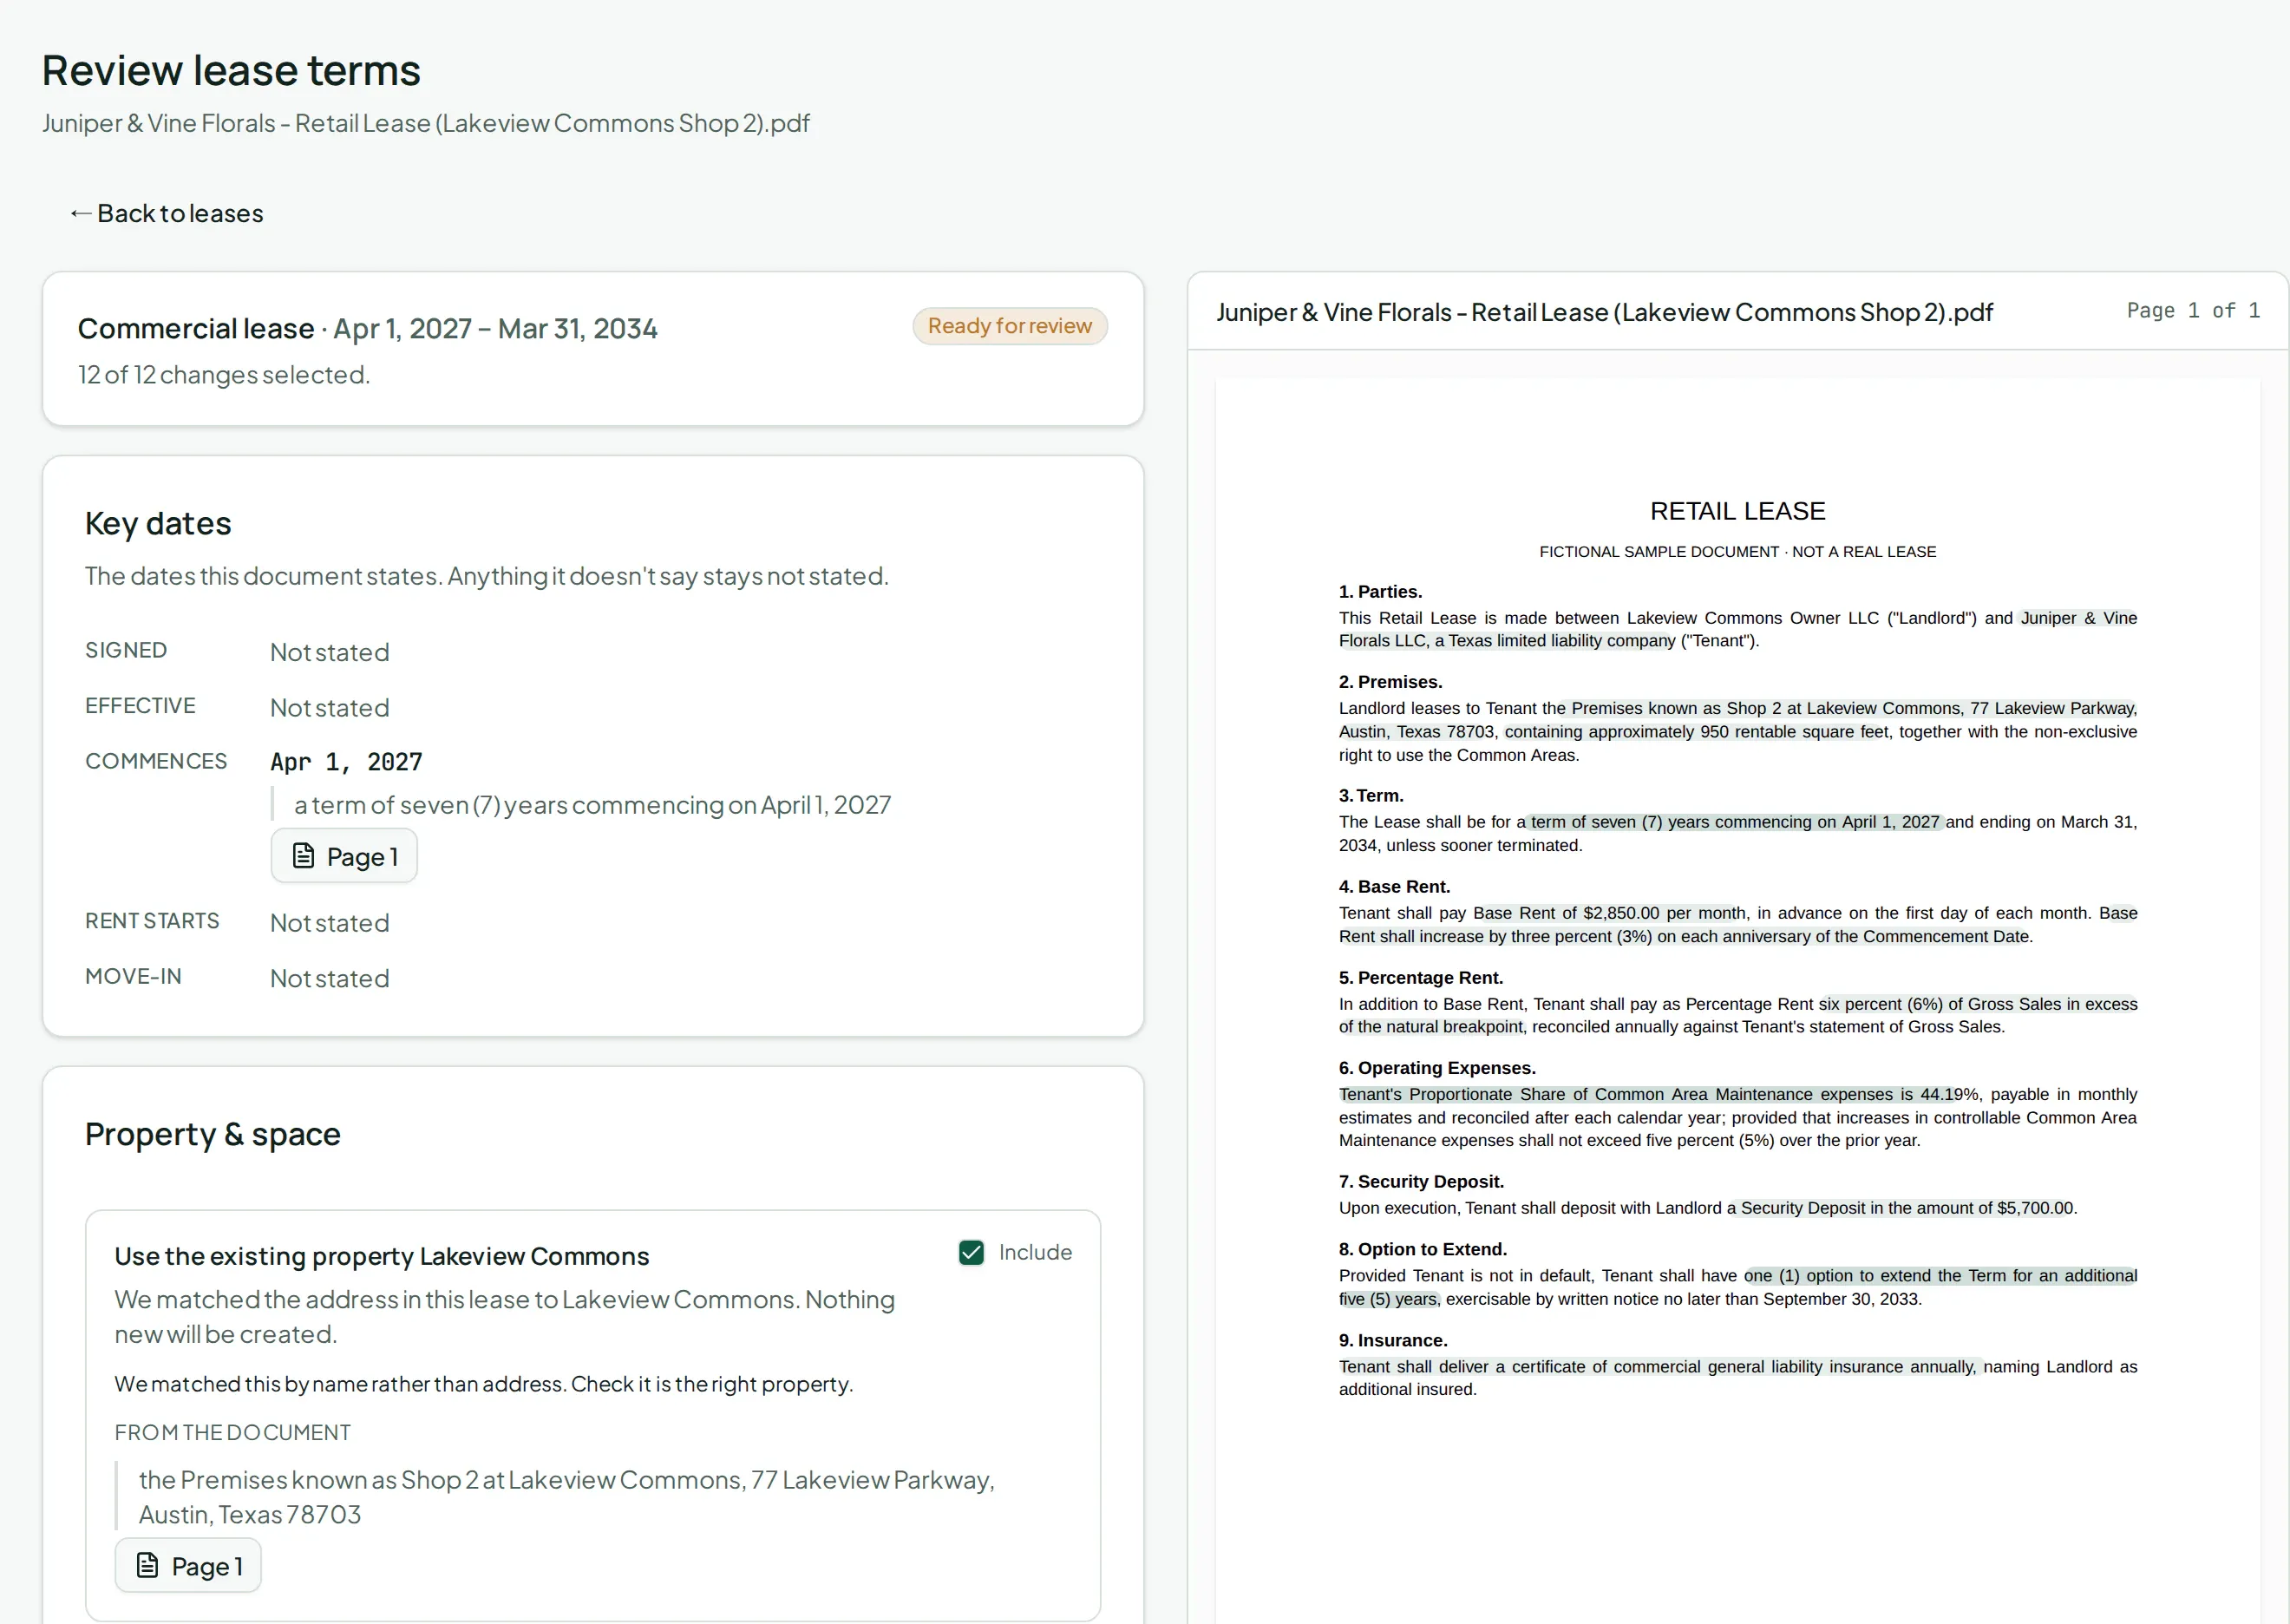Click quoted text 'a term of seven (7) years commencing on April 1, 2027'

click(x=592, y=805)
